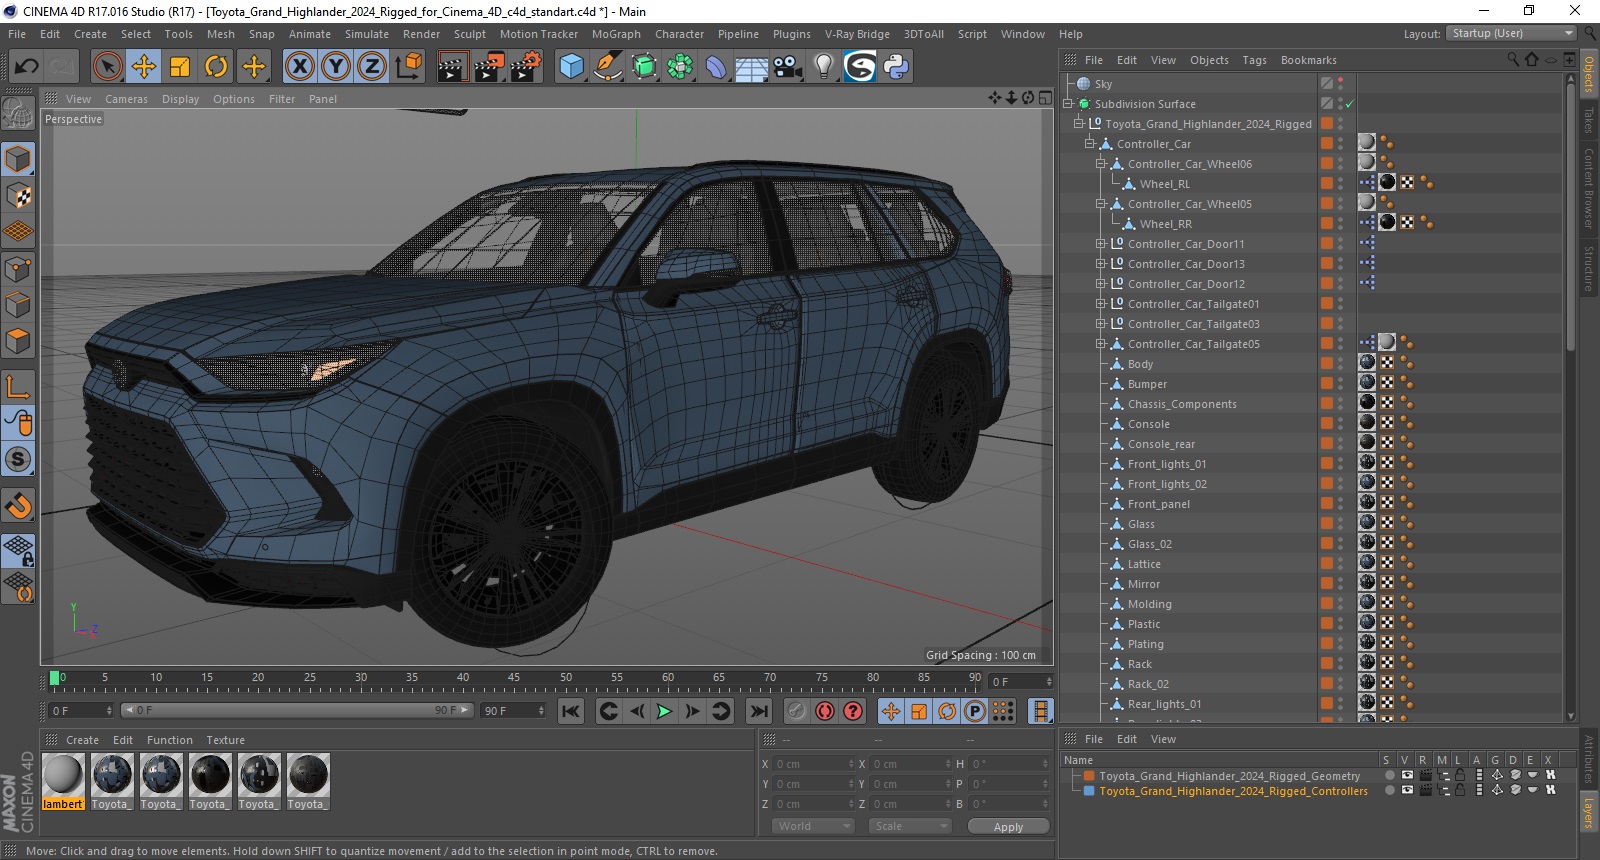This screenshot has width=1600, height=860.
Task: Open the Layout Startup dropdown
Action: 1511,33
